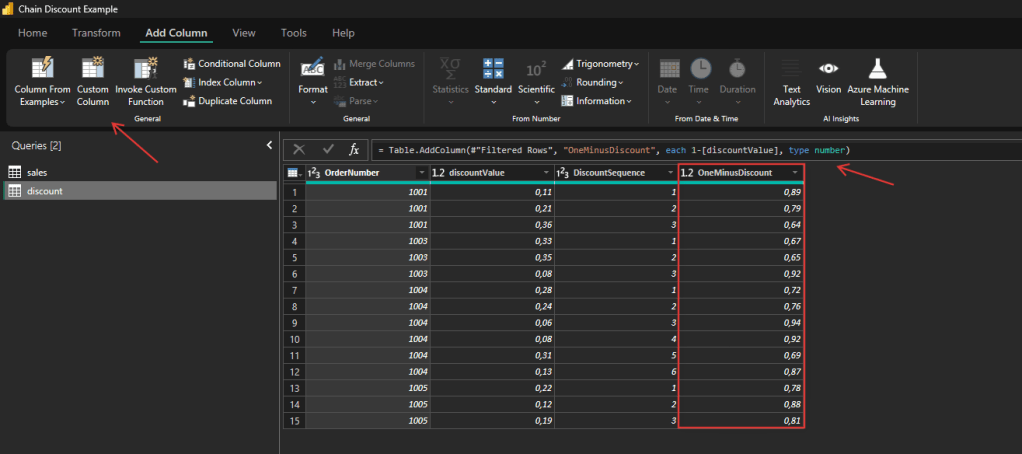Click the Information icon
The width and height of the screenshot is (1022, 454).
[x=567, y=101]
